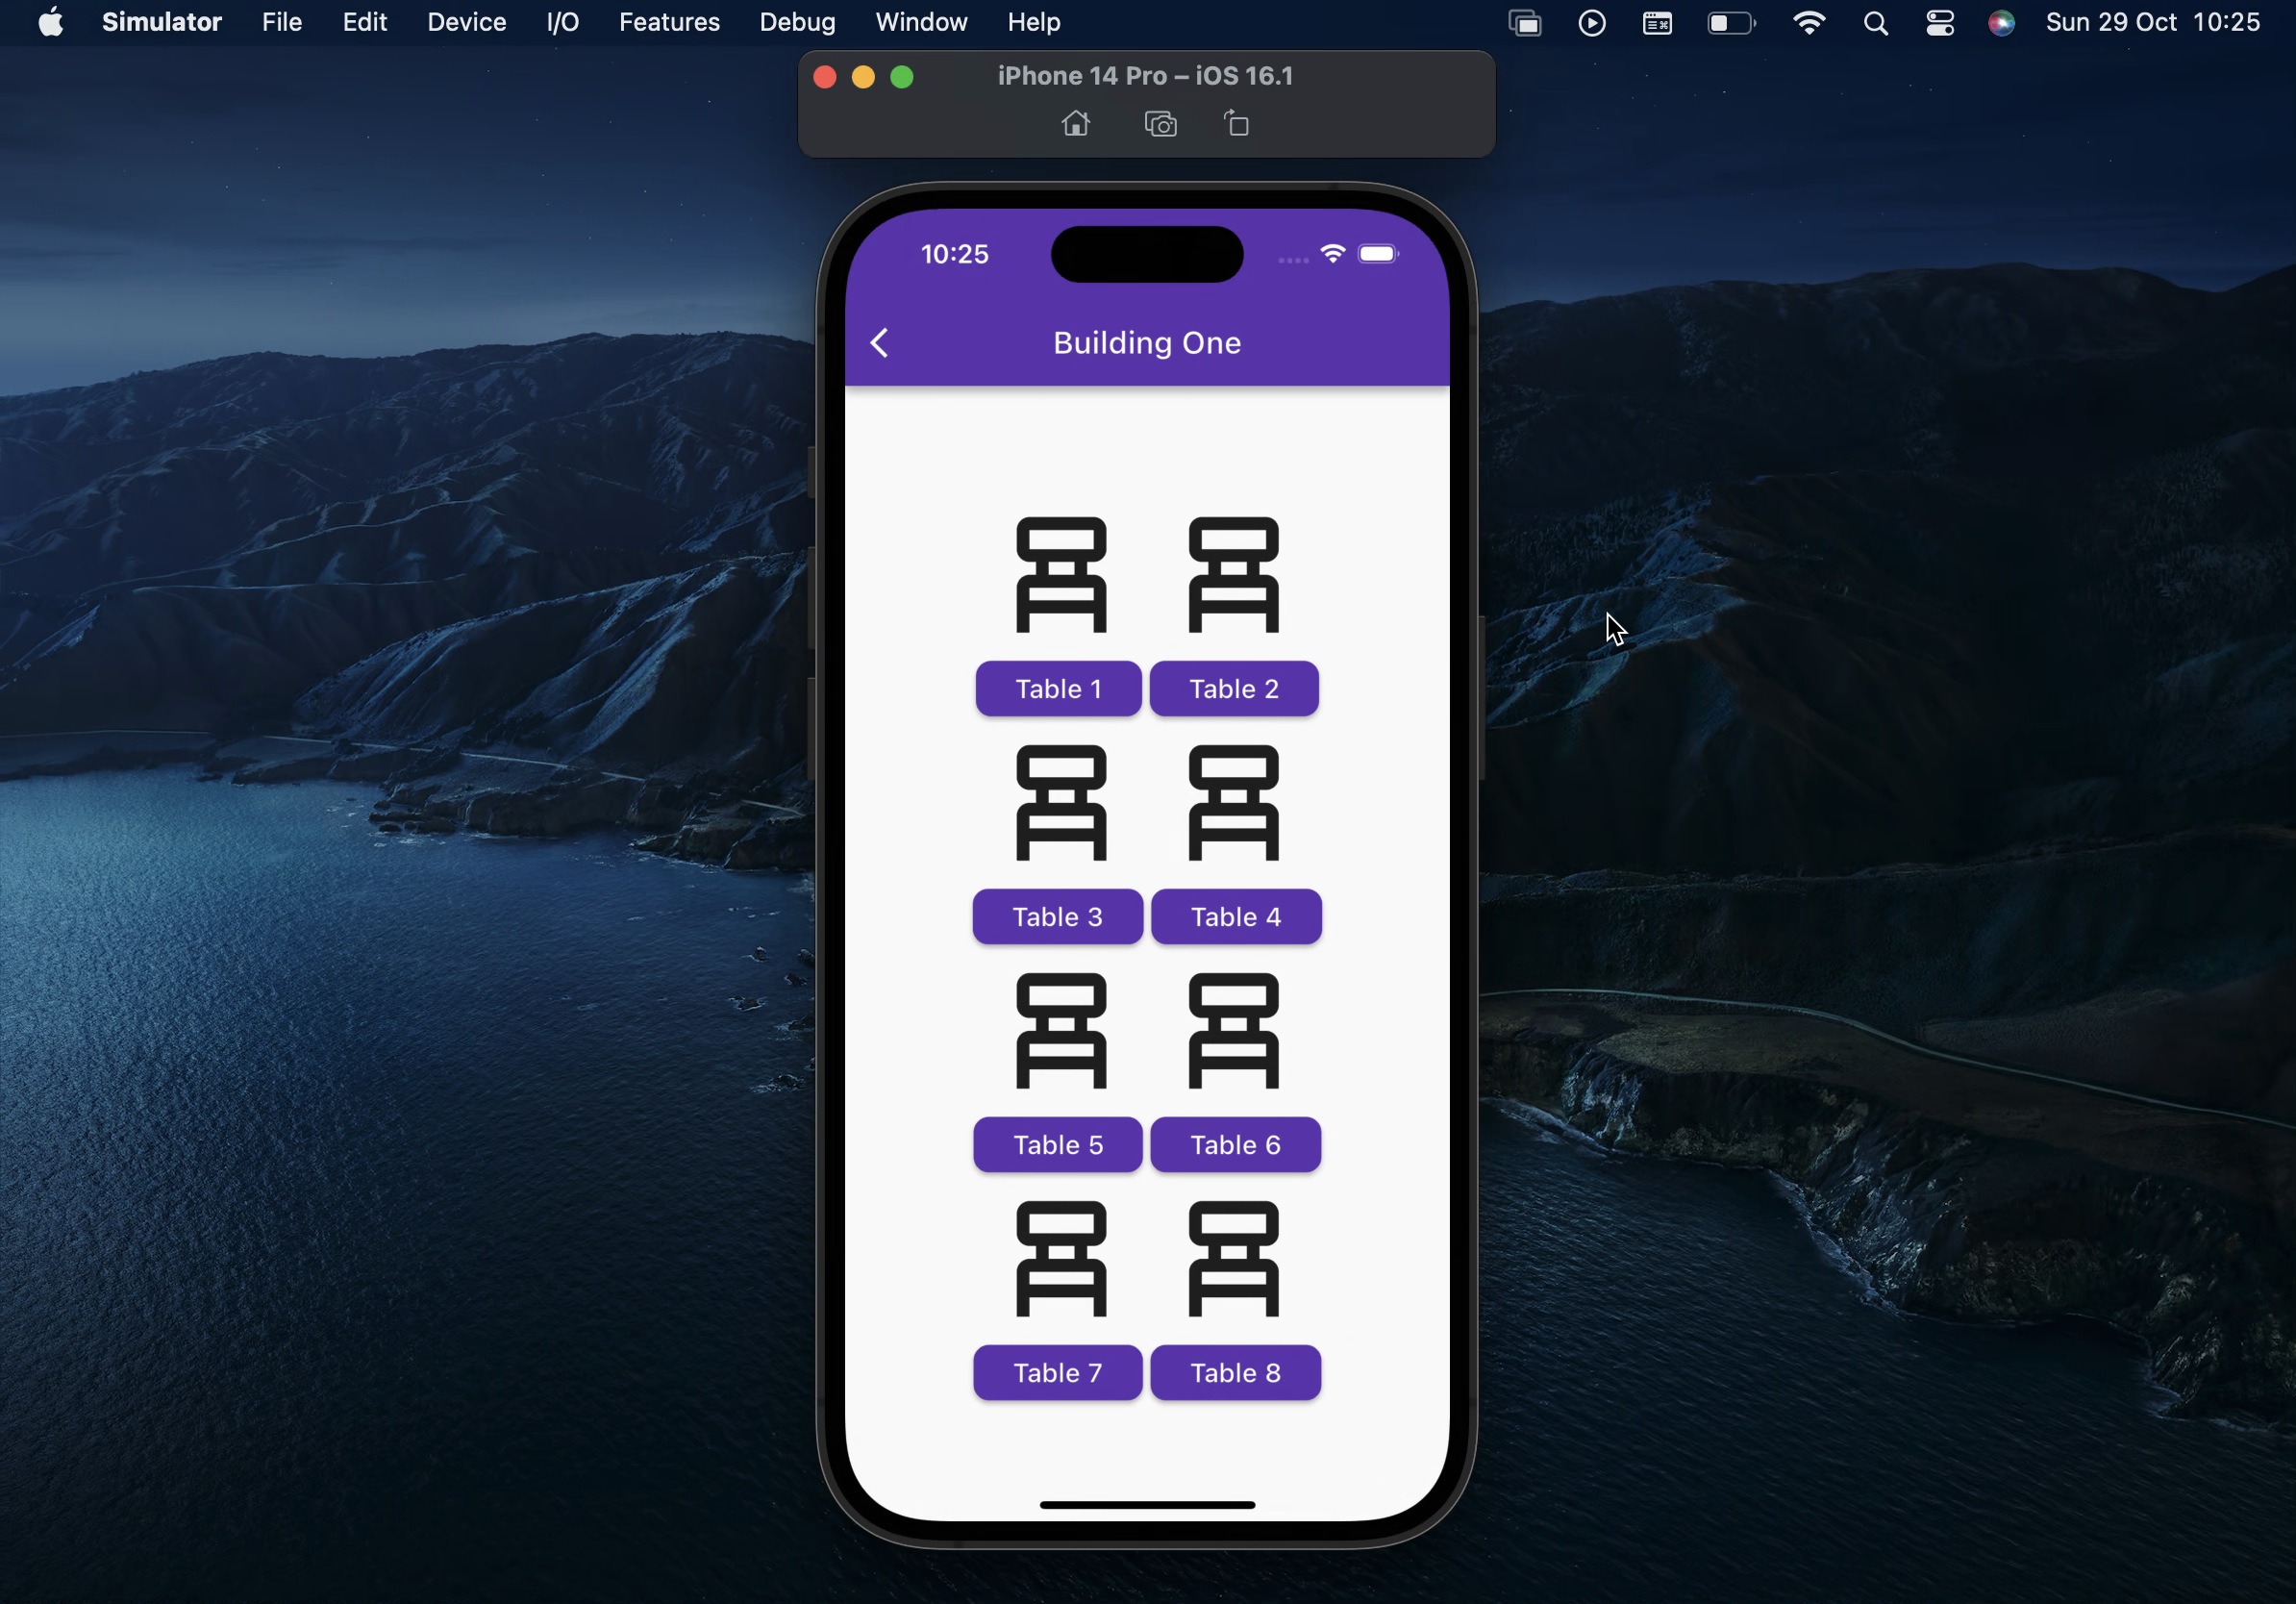Viewport: 2296px width, 1604px height.
Task: Click the Simulator Home button icon
Action: coord(1076,124)
